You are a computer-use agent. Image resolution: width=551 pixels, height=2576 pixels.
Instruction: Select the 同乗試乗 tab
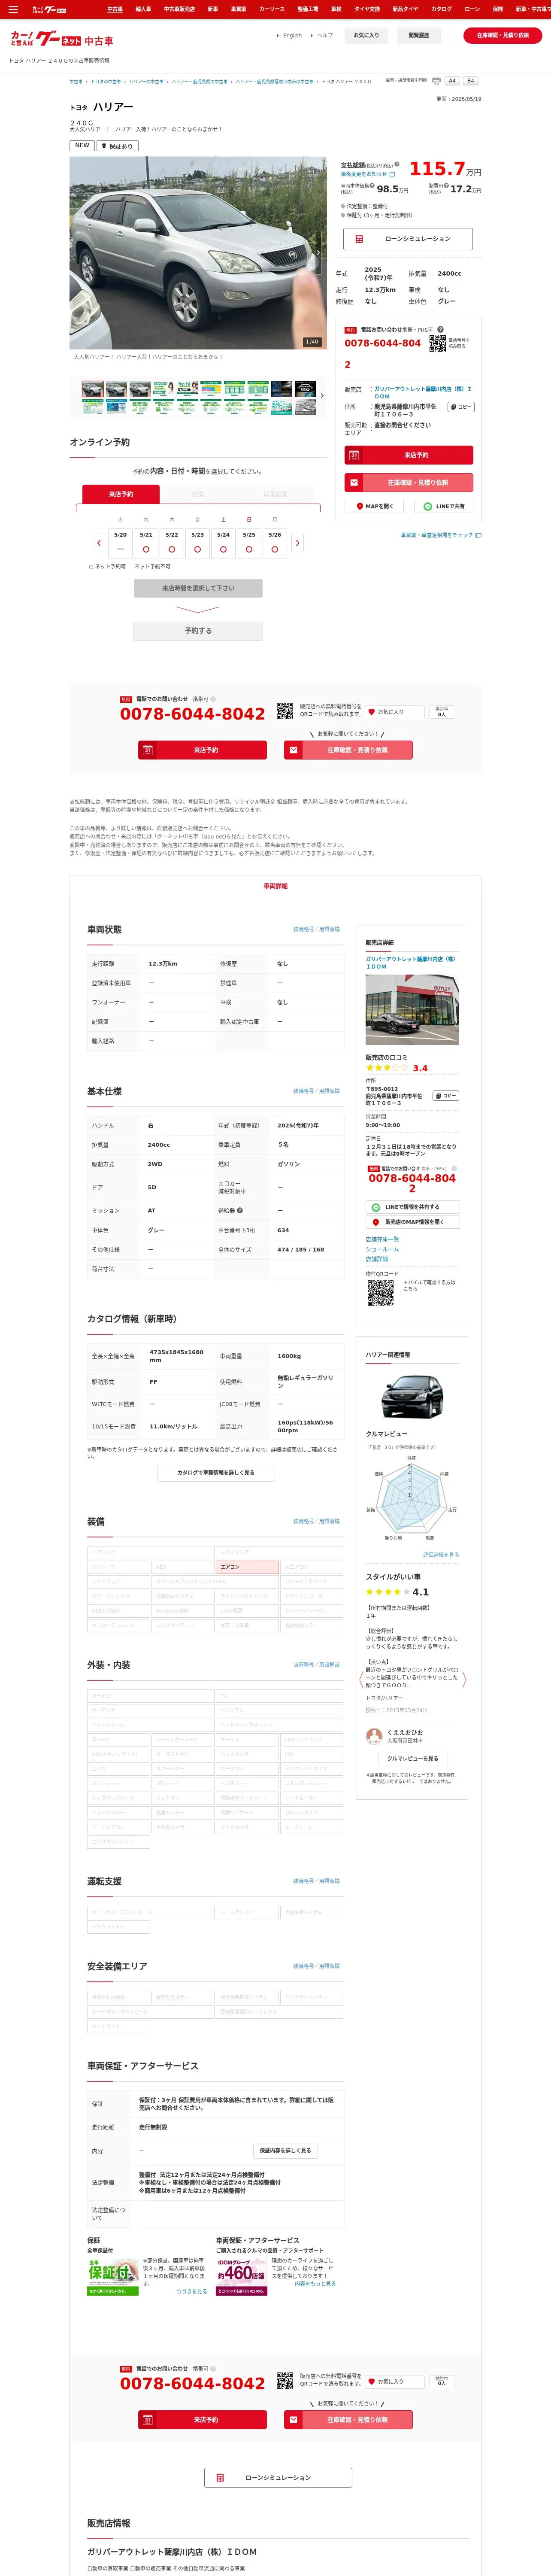[x=275, y=494]
